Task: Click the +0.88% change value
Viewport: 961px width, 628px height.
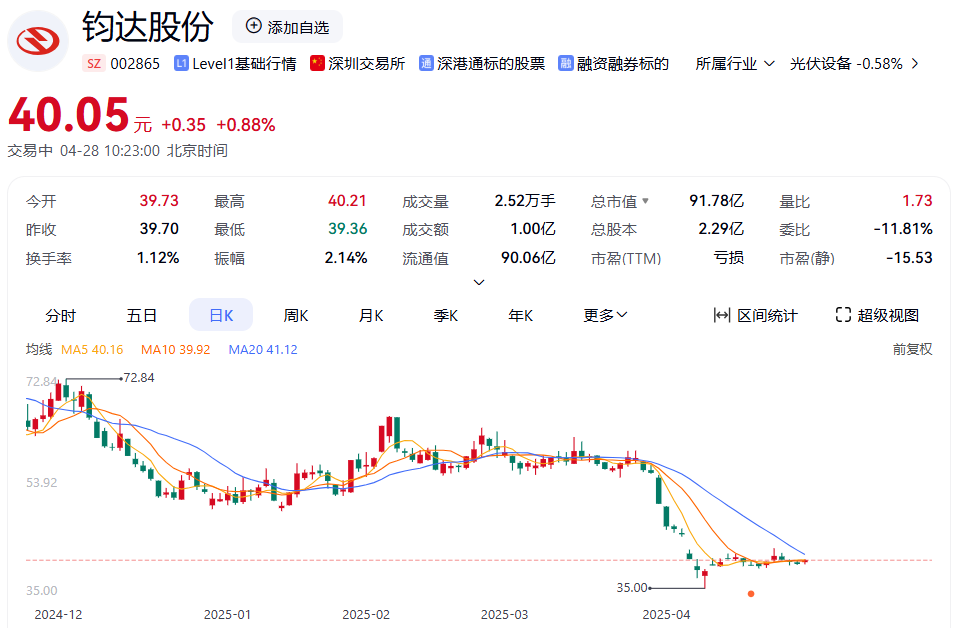Action: pos(246,125)
